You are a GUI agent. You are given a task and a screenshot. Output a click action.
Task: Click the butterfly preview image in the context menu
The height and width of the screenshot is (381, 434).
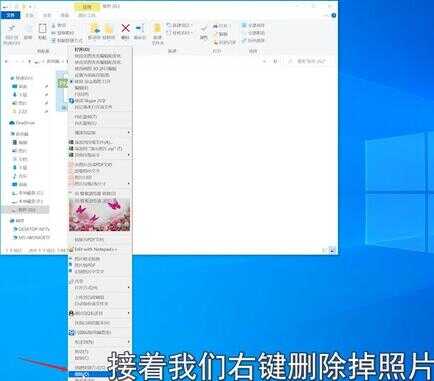click(100, 215)
